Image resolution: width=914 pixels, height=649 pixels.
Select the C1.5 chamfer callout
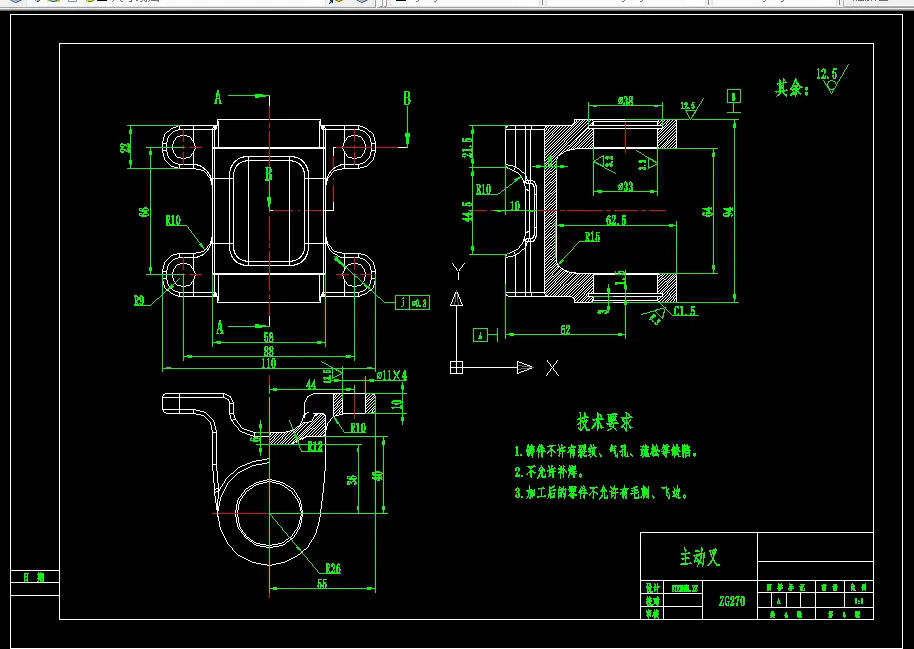coord(685,311)
